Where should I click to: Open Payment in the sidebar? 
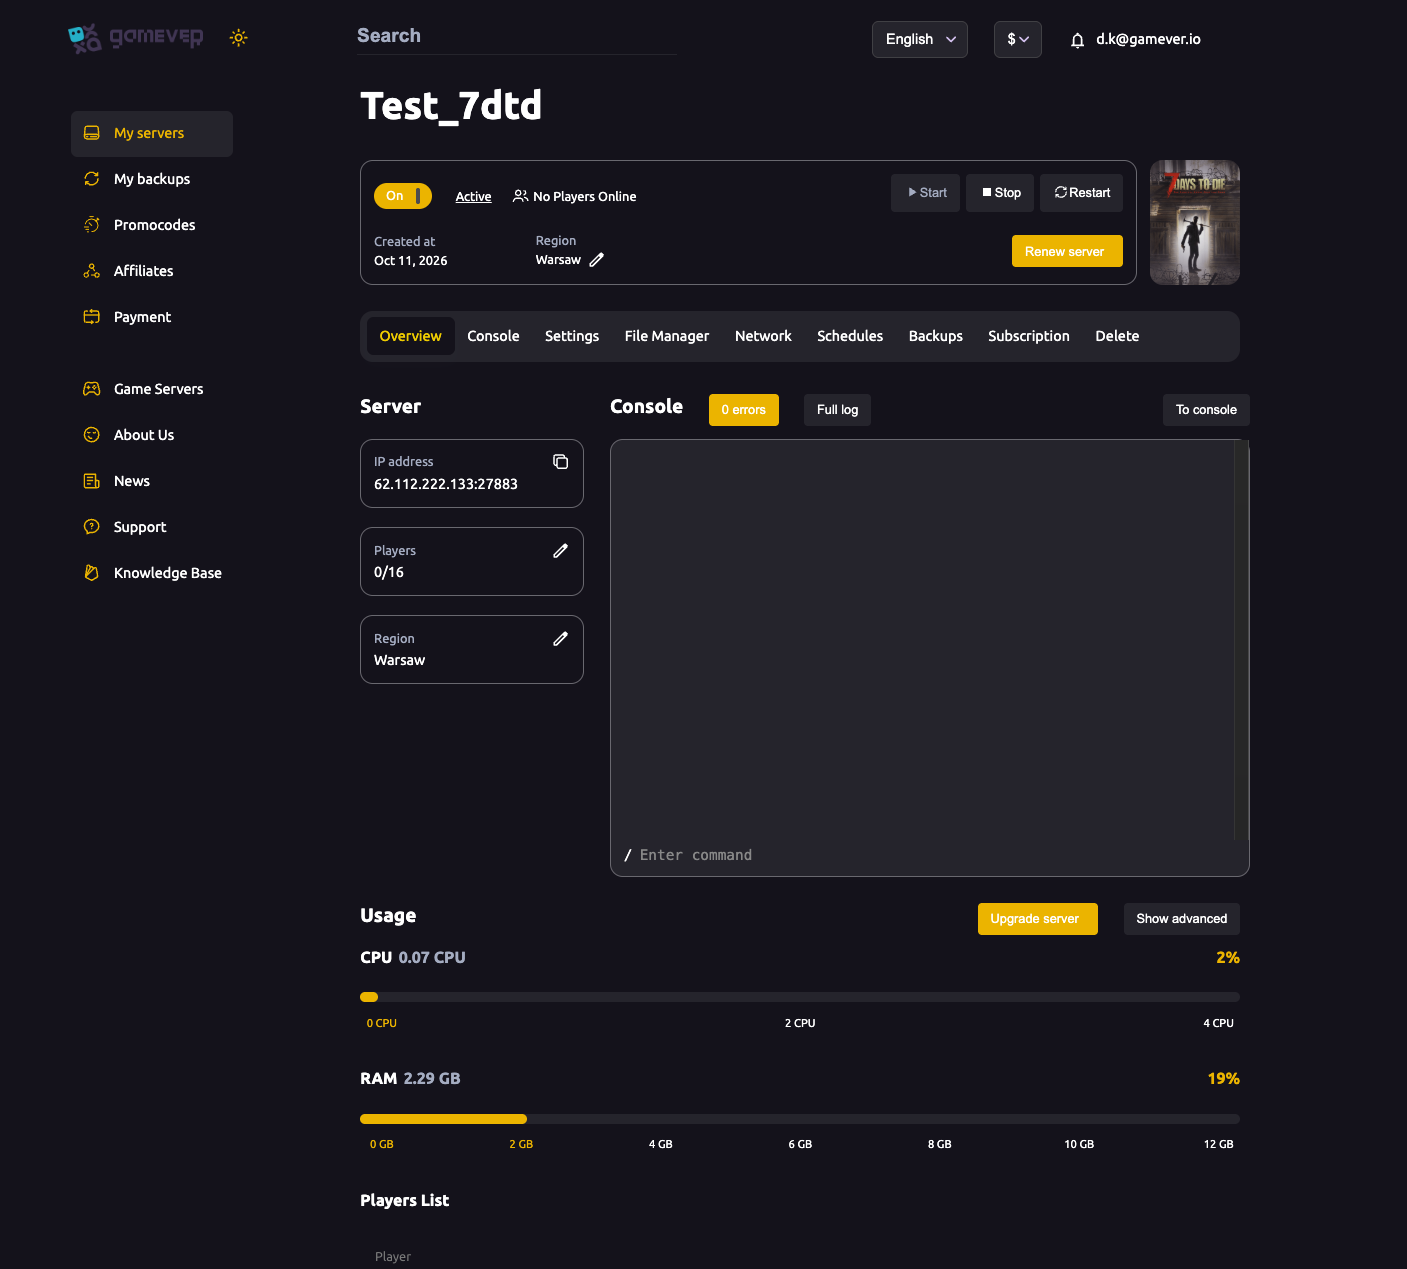[152, 317]
